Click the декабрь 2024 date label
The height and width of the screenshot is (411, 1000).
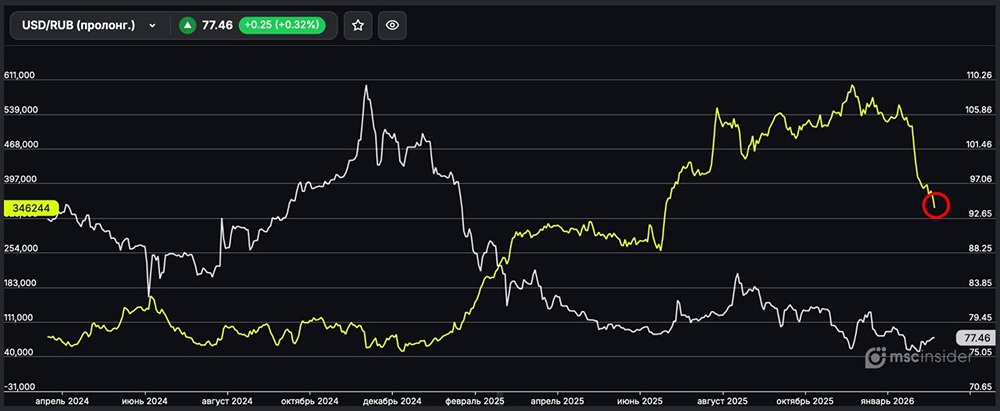pos(391,401)
